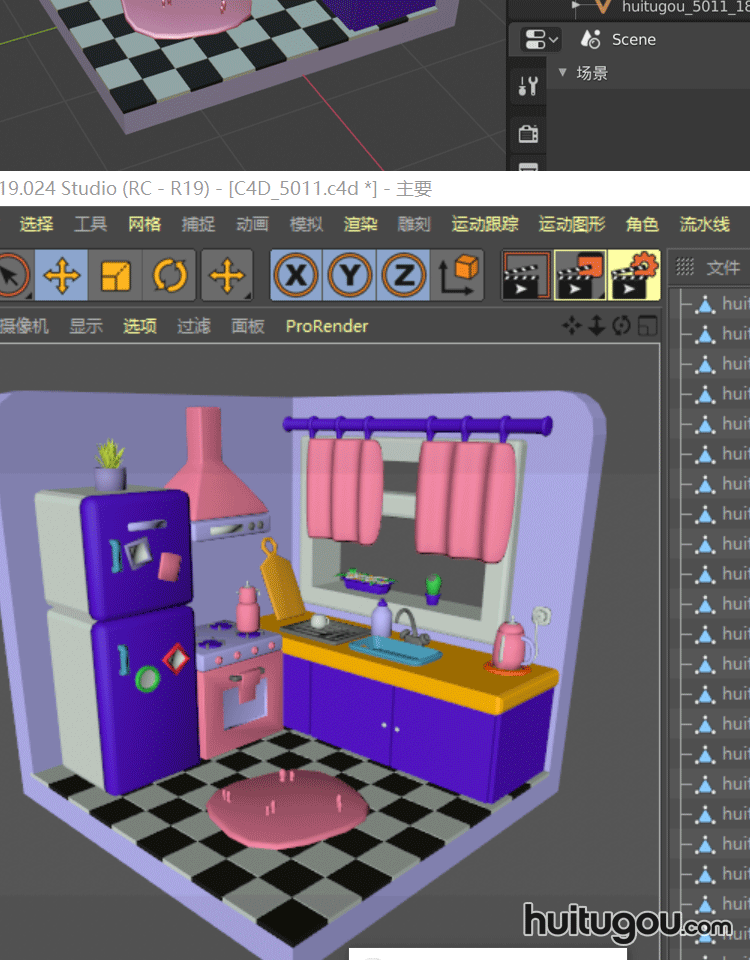Open the 运动图形 menu
Image resolution: width=750 pixels, height=960 pixels.
(571, 224)
